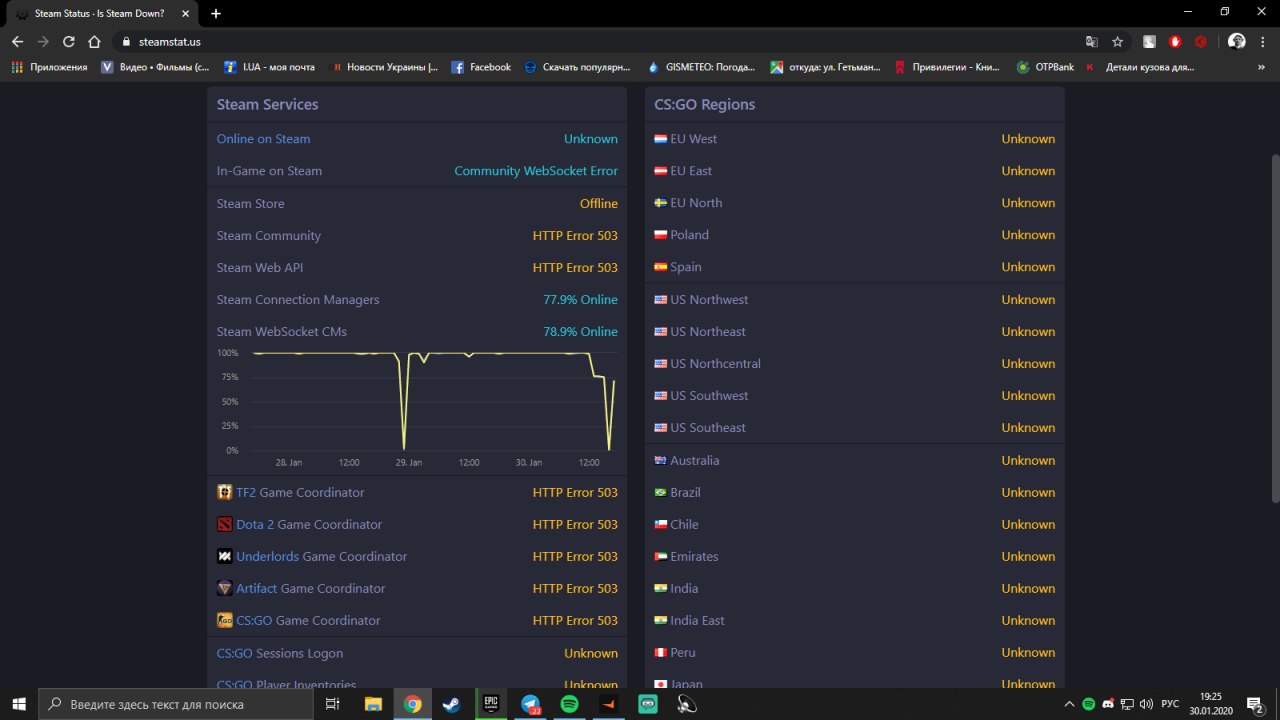Click the CS:GO Sessions Logon row
The width and height of the screenshot is (1280, 720).
click(417, 653)
